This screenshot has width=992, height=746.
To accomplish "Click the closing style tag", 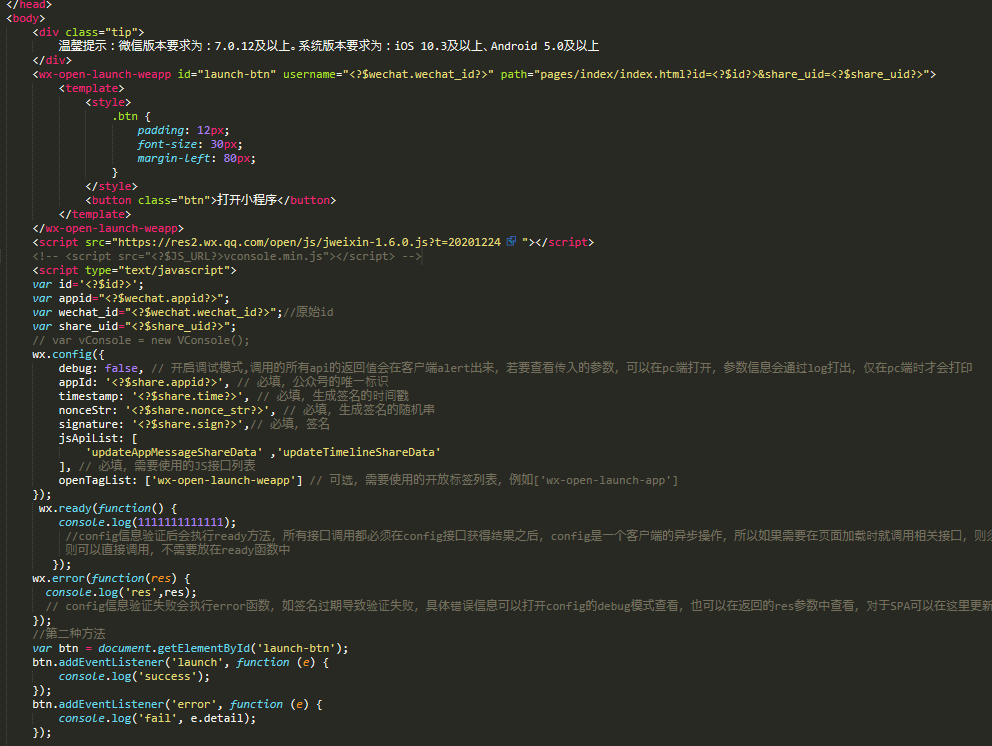I will point(111,186).
